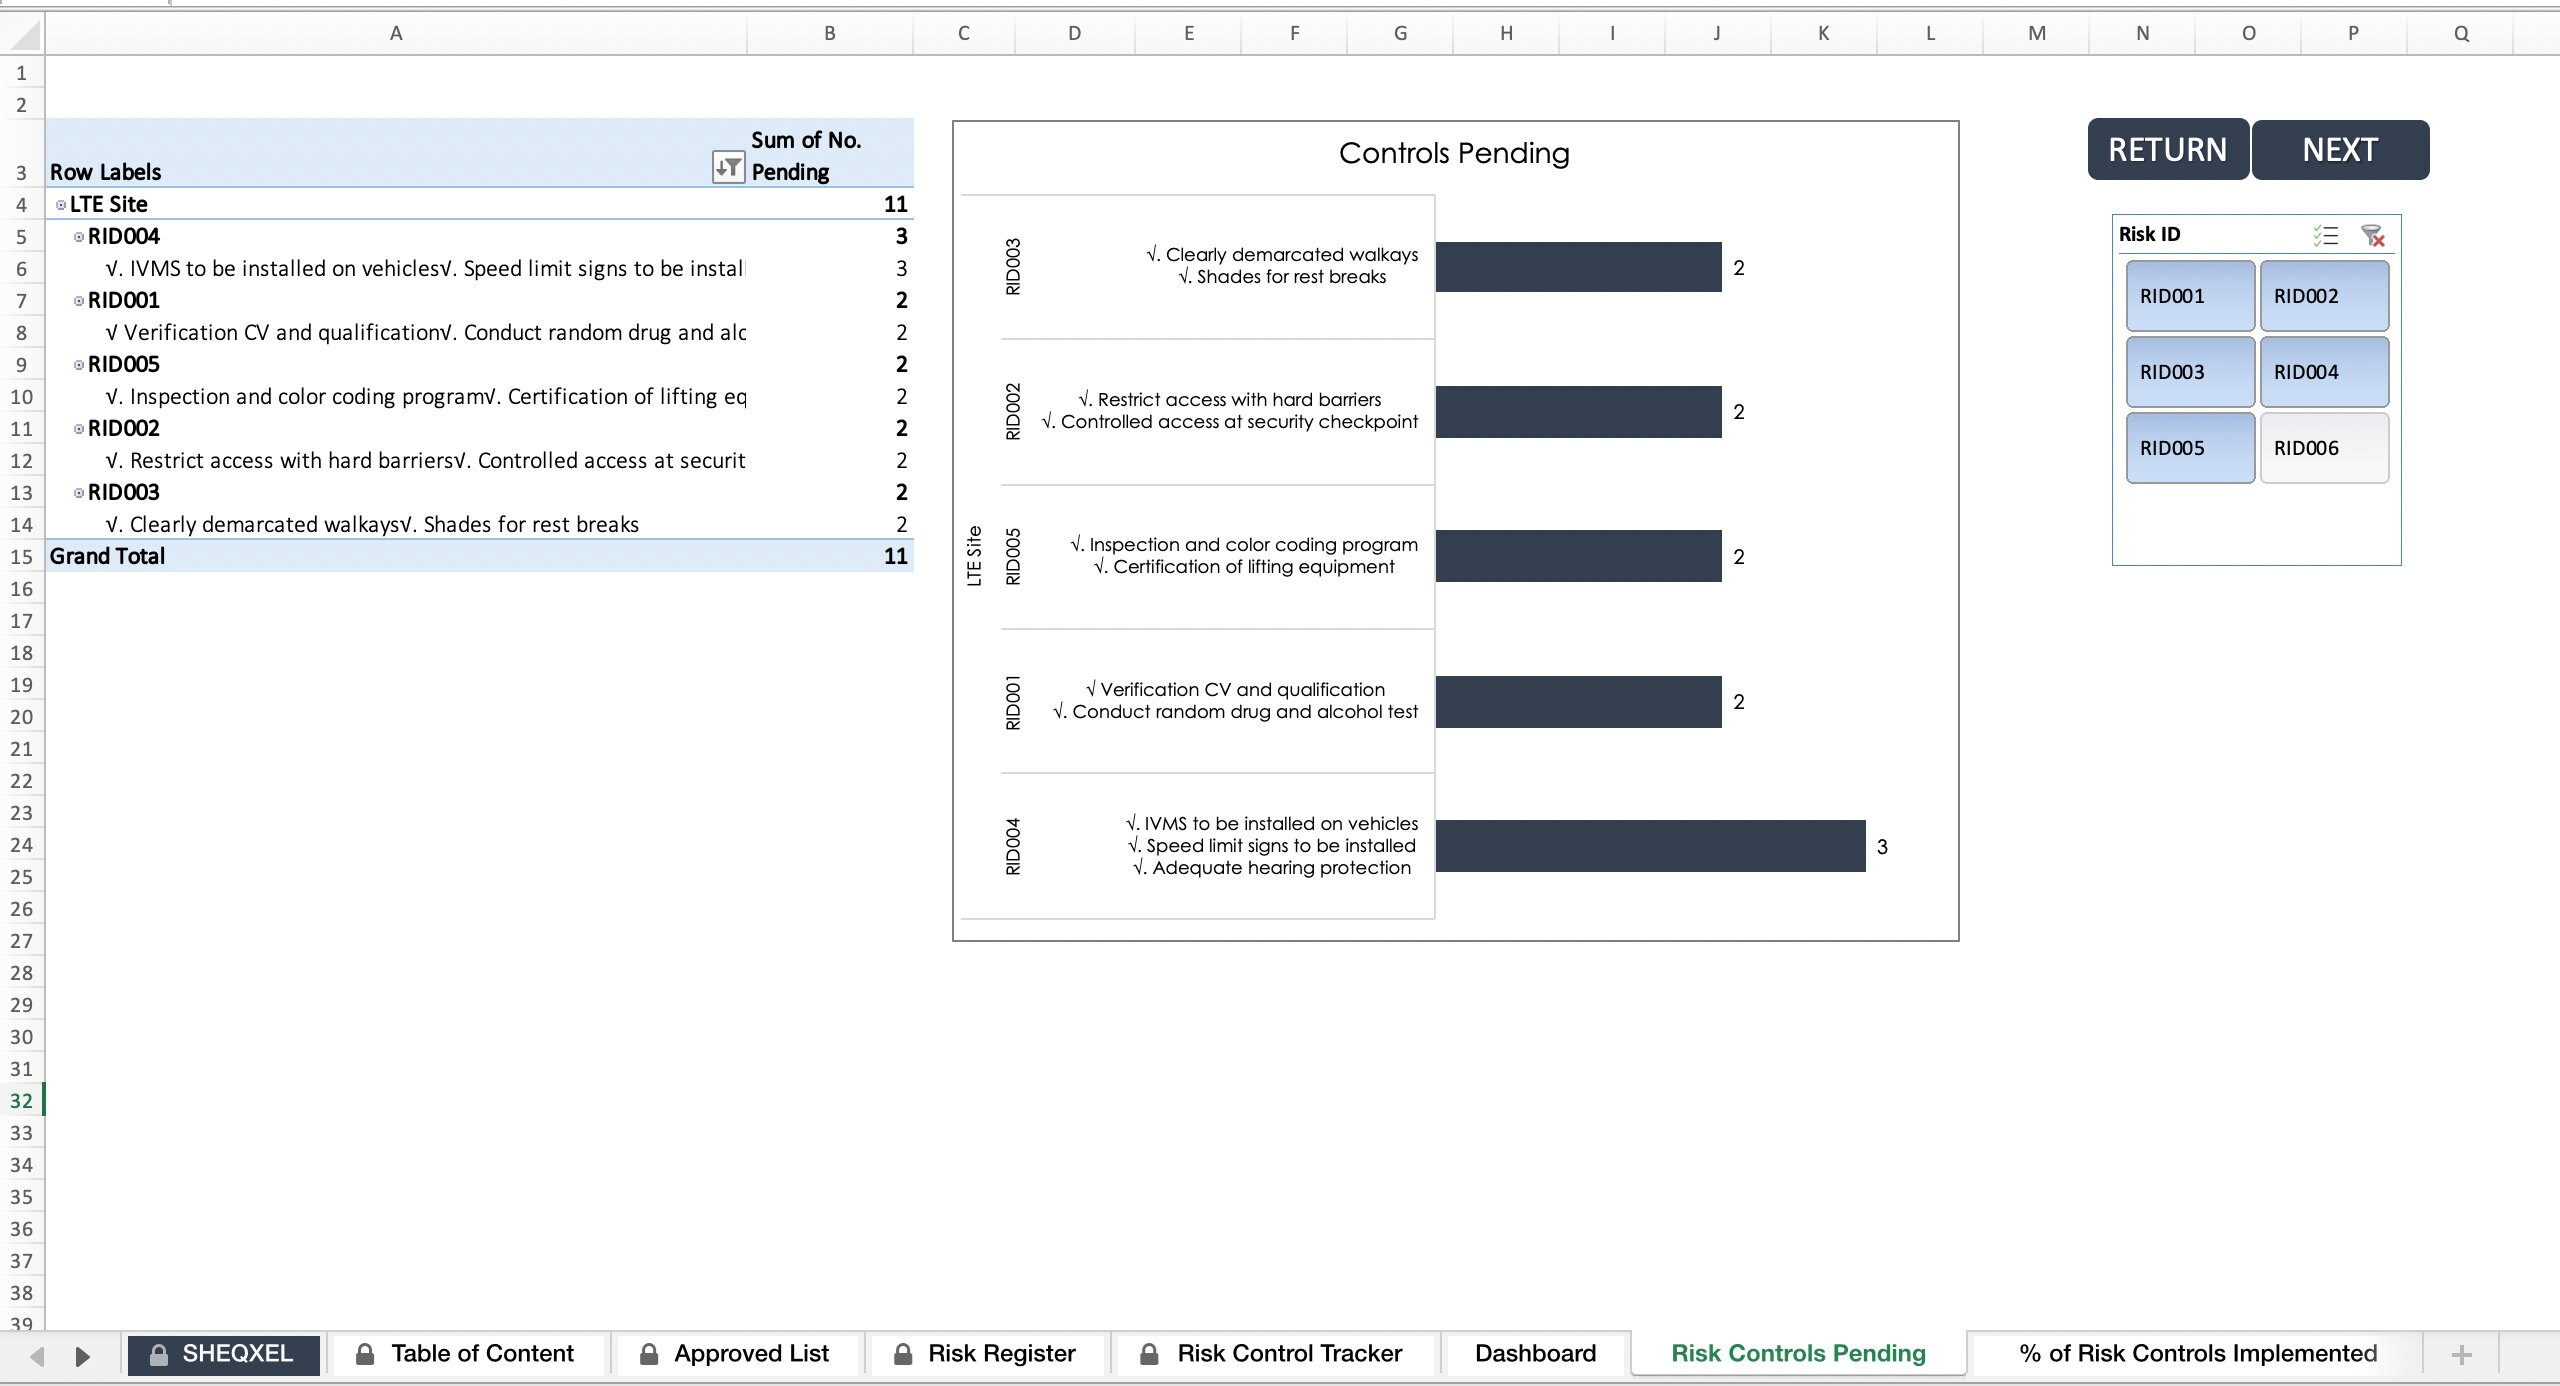Click the next-sheet navigation arrow
The image size is (2560, 1386).
83,1355
